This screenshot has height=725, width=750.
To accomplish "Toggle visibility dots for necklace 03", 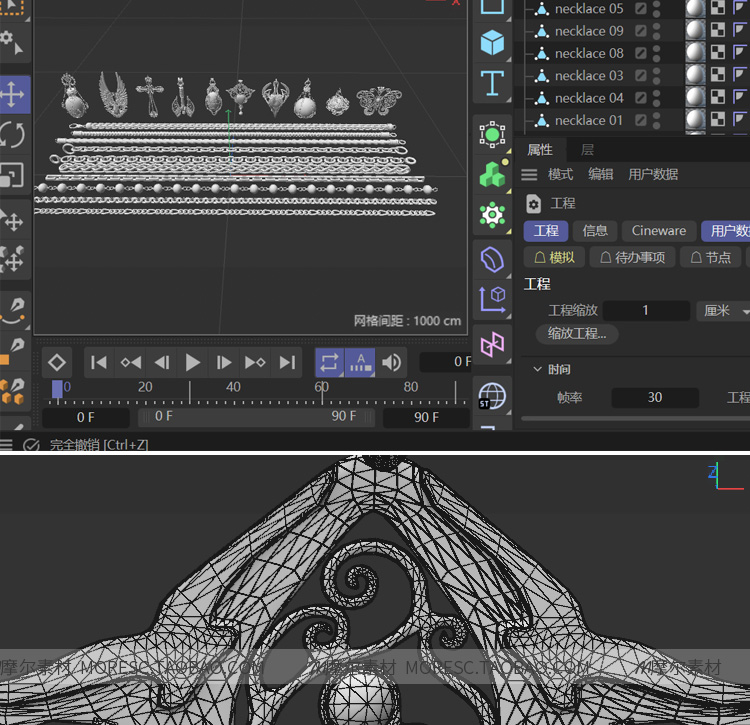I will point(657,76).
